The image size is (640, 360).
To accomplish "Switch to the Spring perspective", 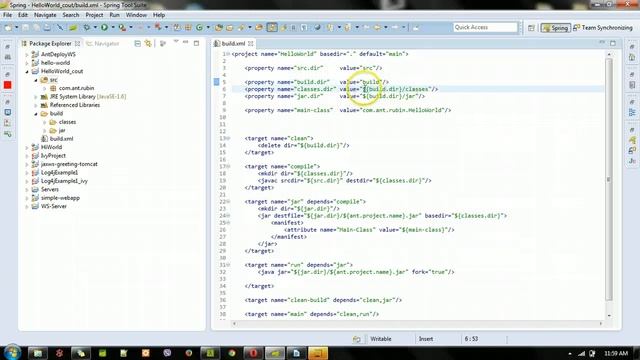I will [x=555, y=28].
